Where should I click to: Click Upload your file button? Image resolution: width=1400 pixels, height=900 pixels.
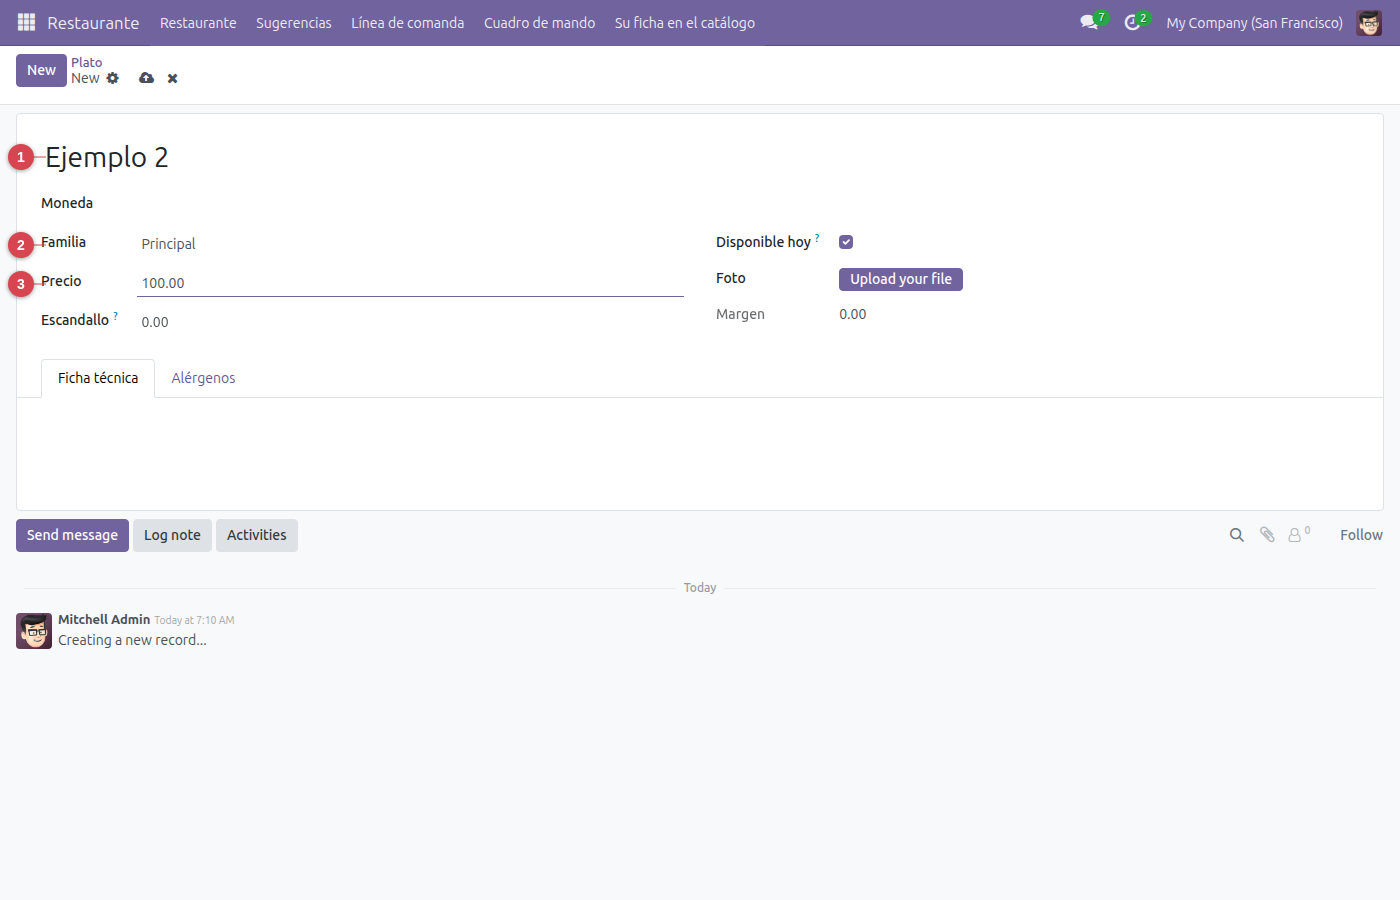901,279
